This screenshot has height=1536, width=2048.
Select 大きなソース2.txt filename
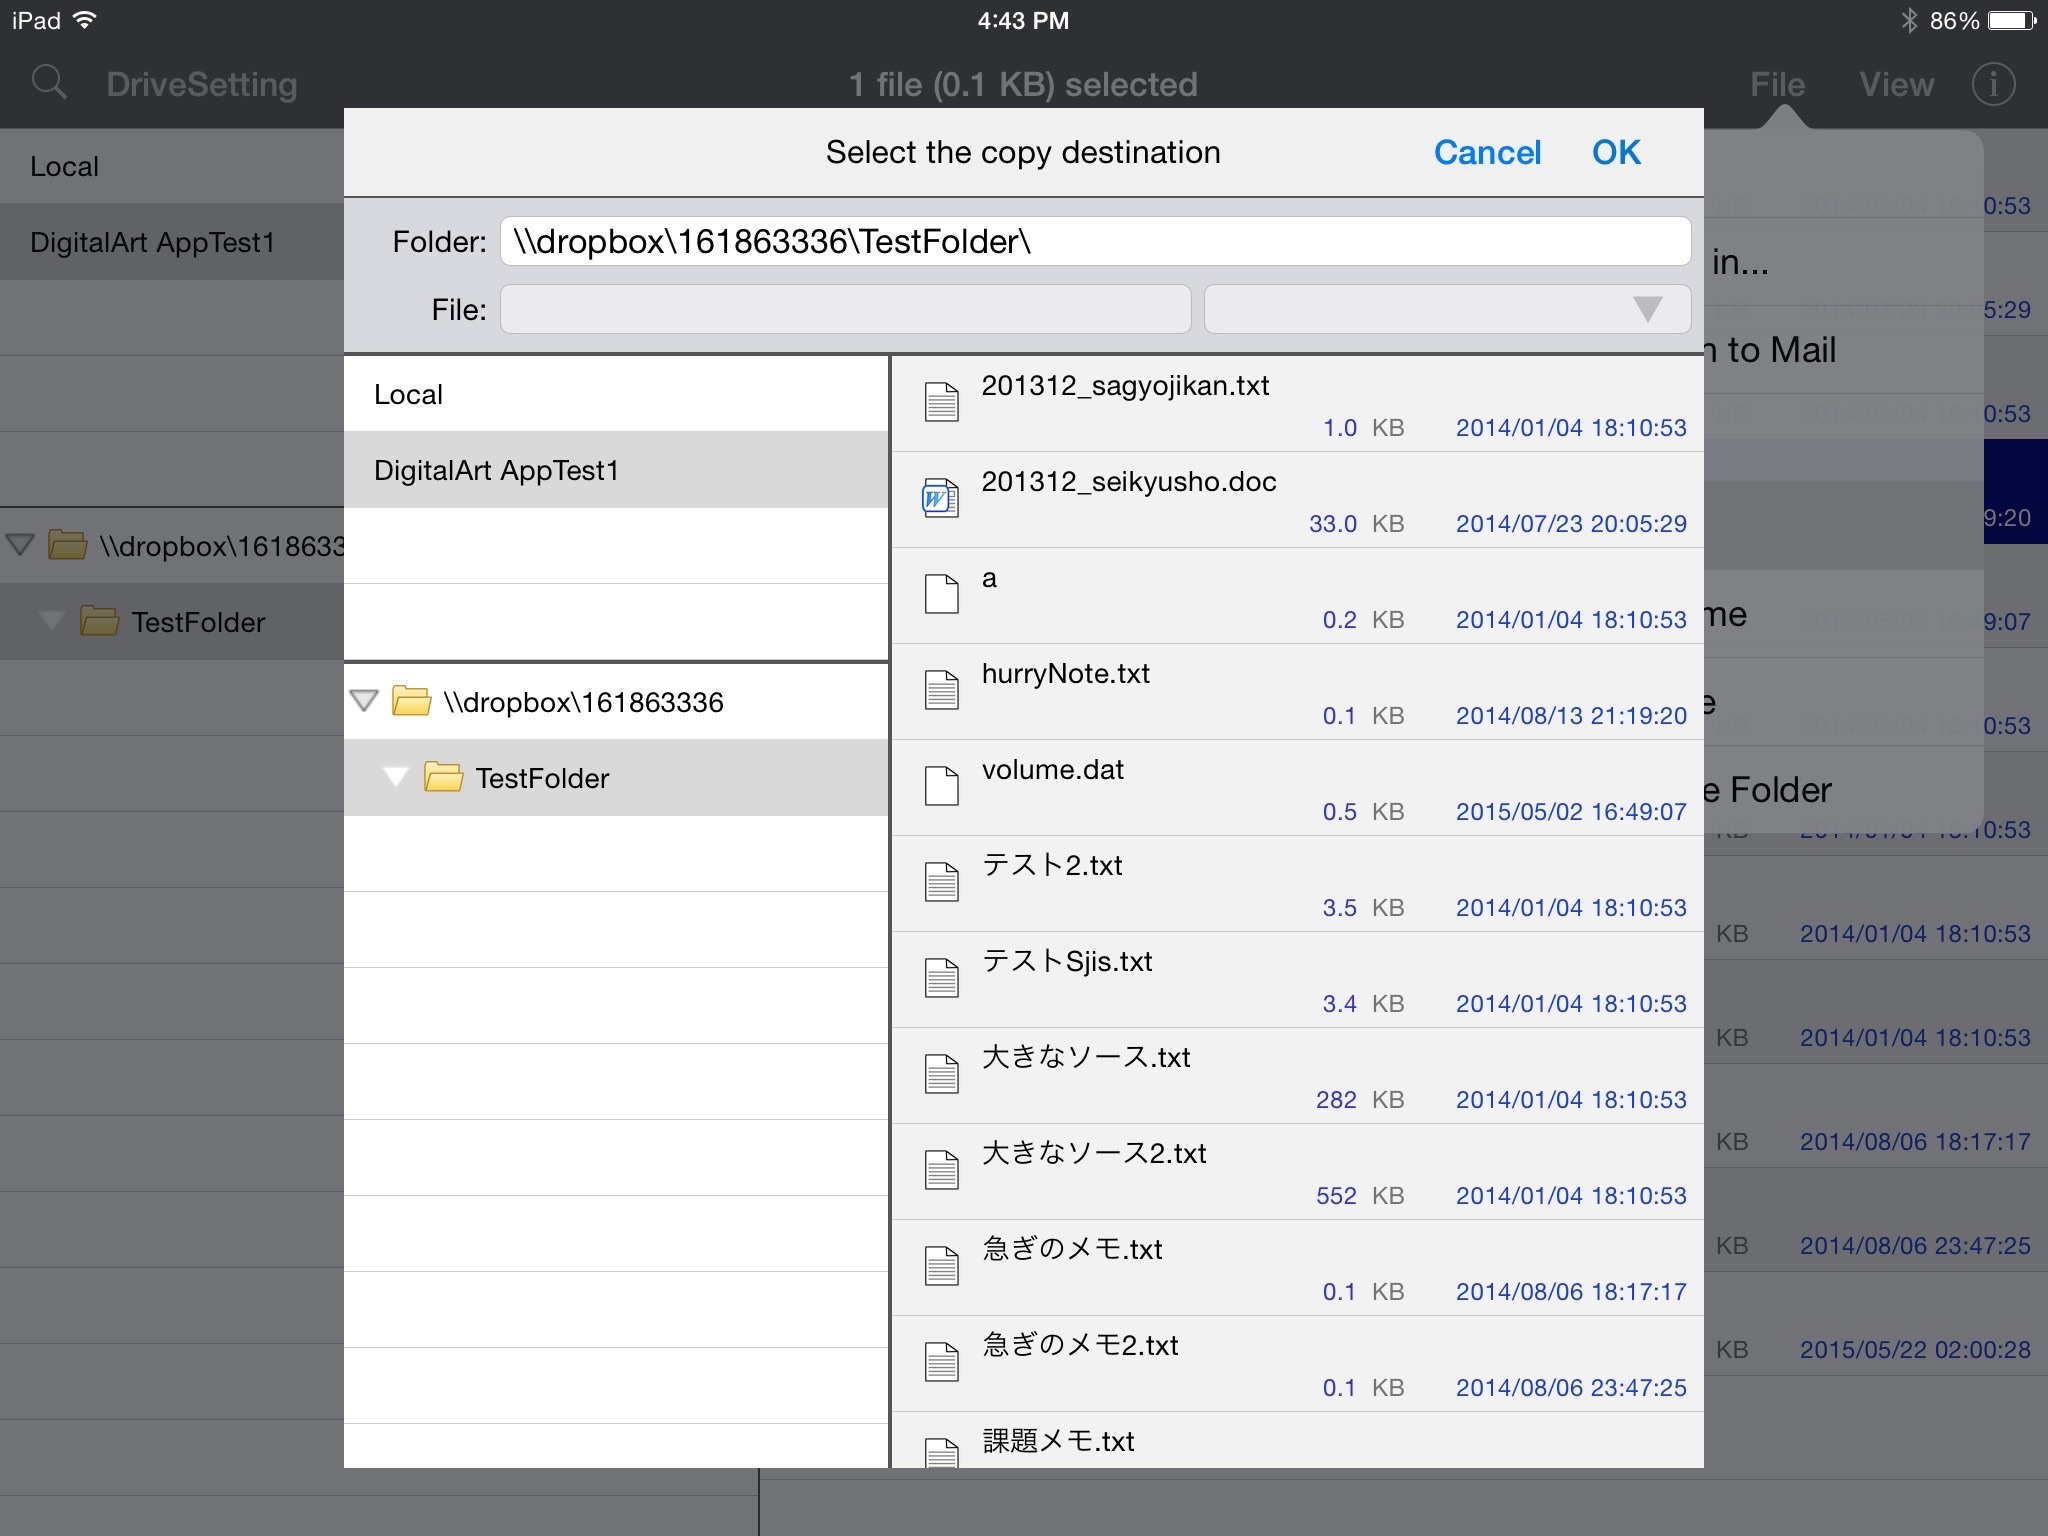click(x=1094, y=1153)
